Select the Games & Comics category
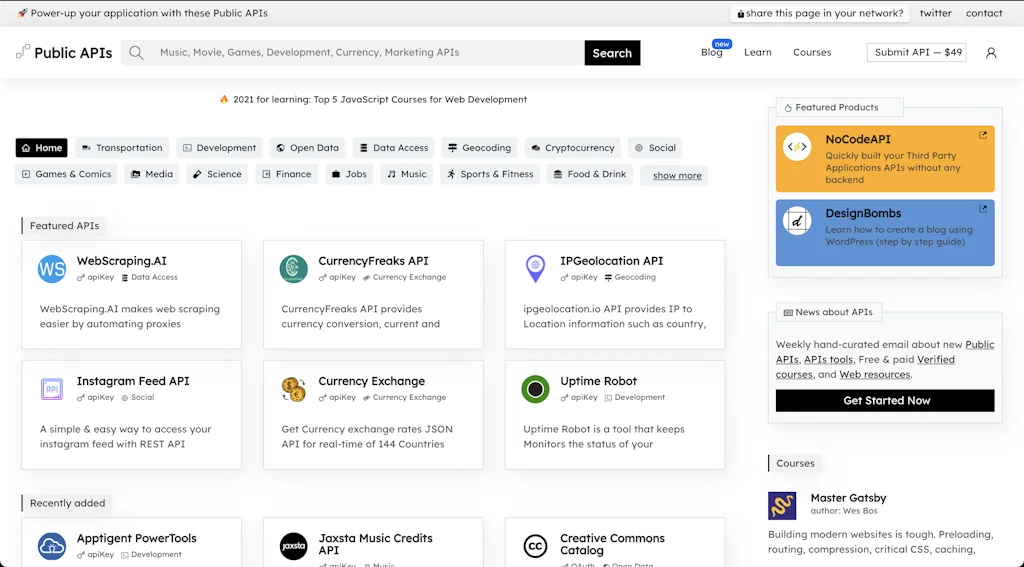1024x567 pixels. tap(67, 174)
